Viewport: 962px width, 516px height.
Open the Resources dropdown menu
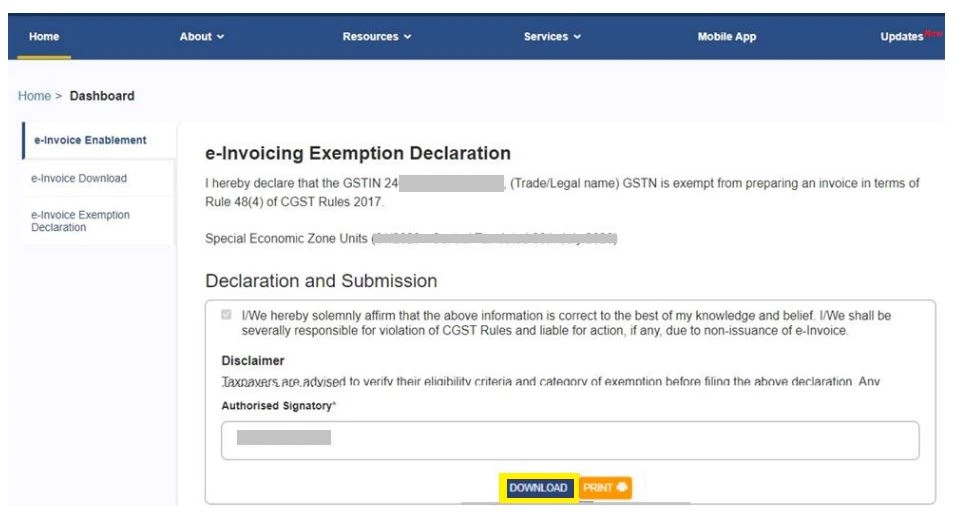(376, 37)
